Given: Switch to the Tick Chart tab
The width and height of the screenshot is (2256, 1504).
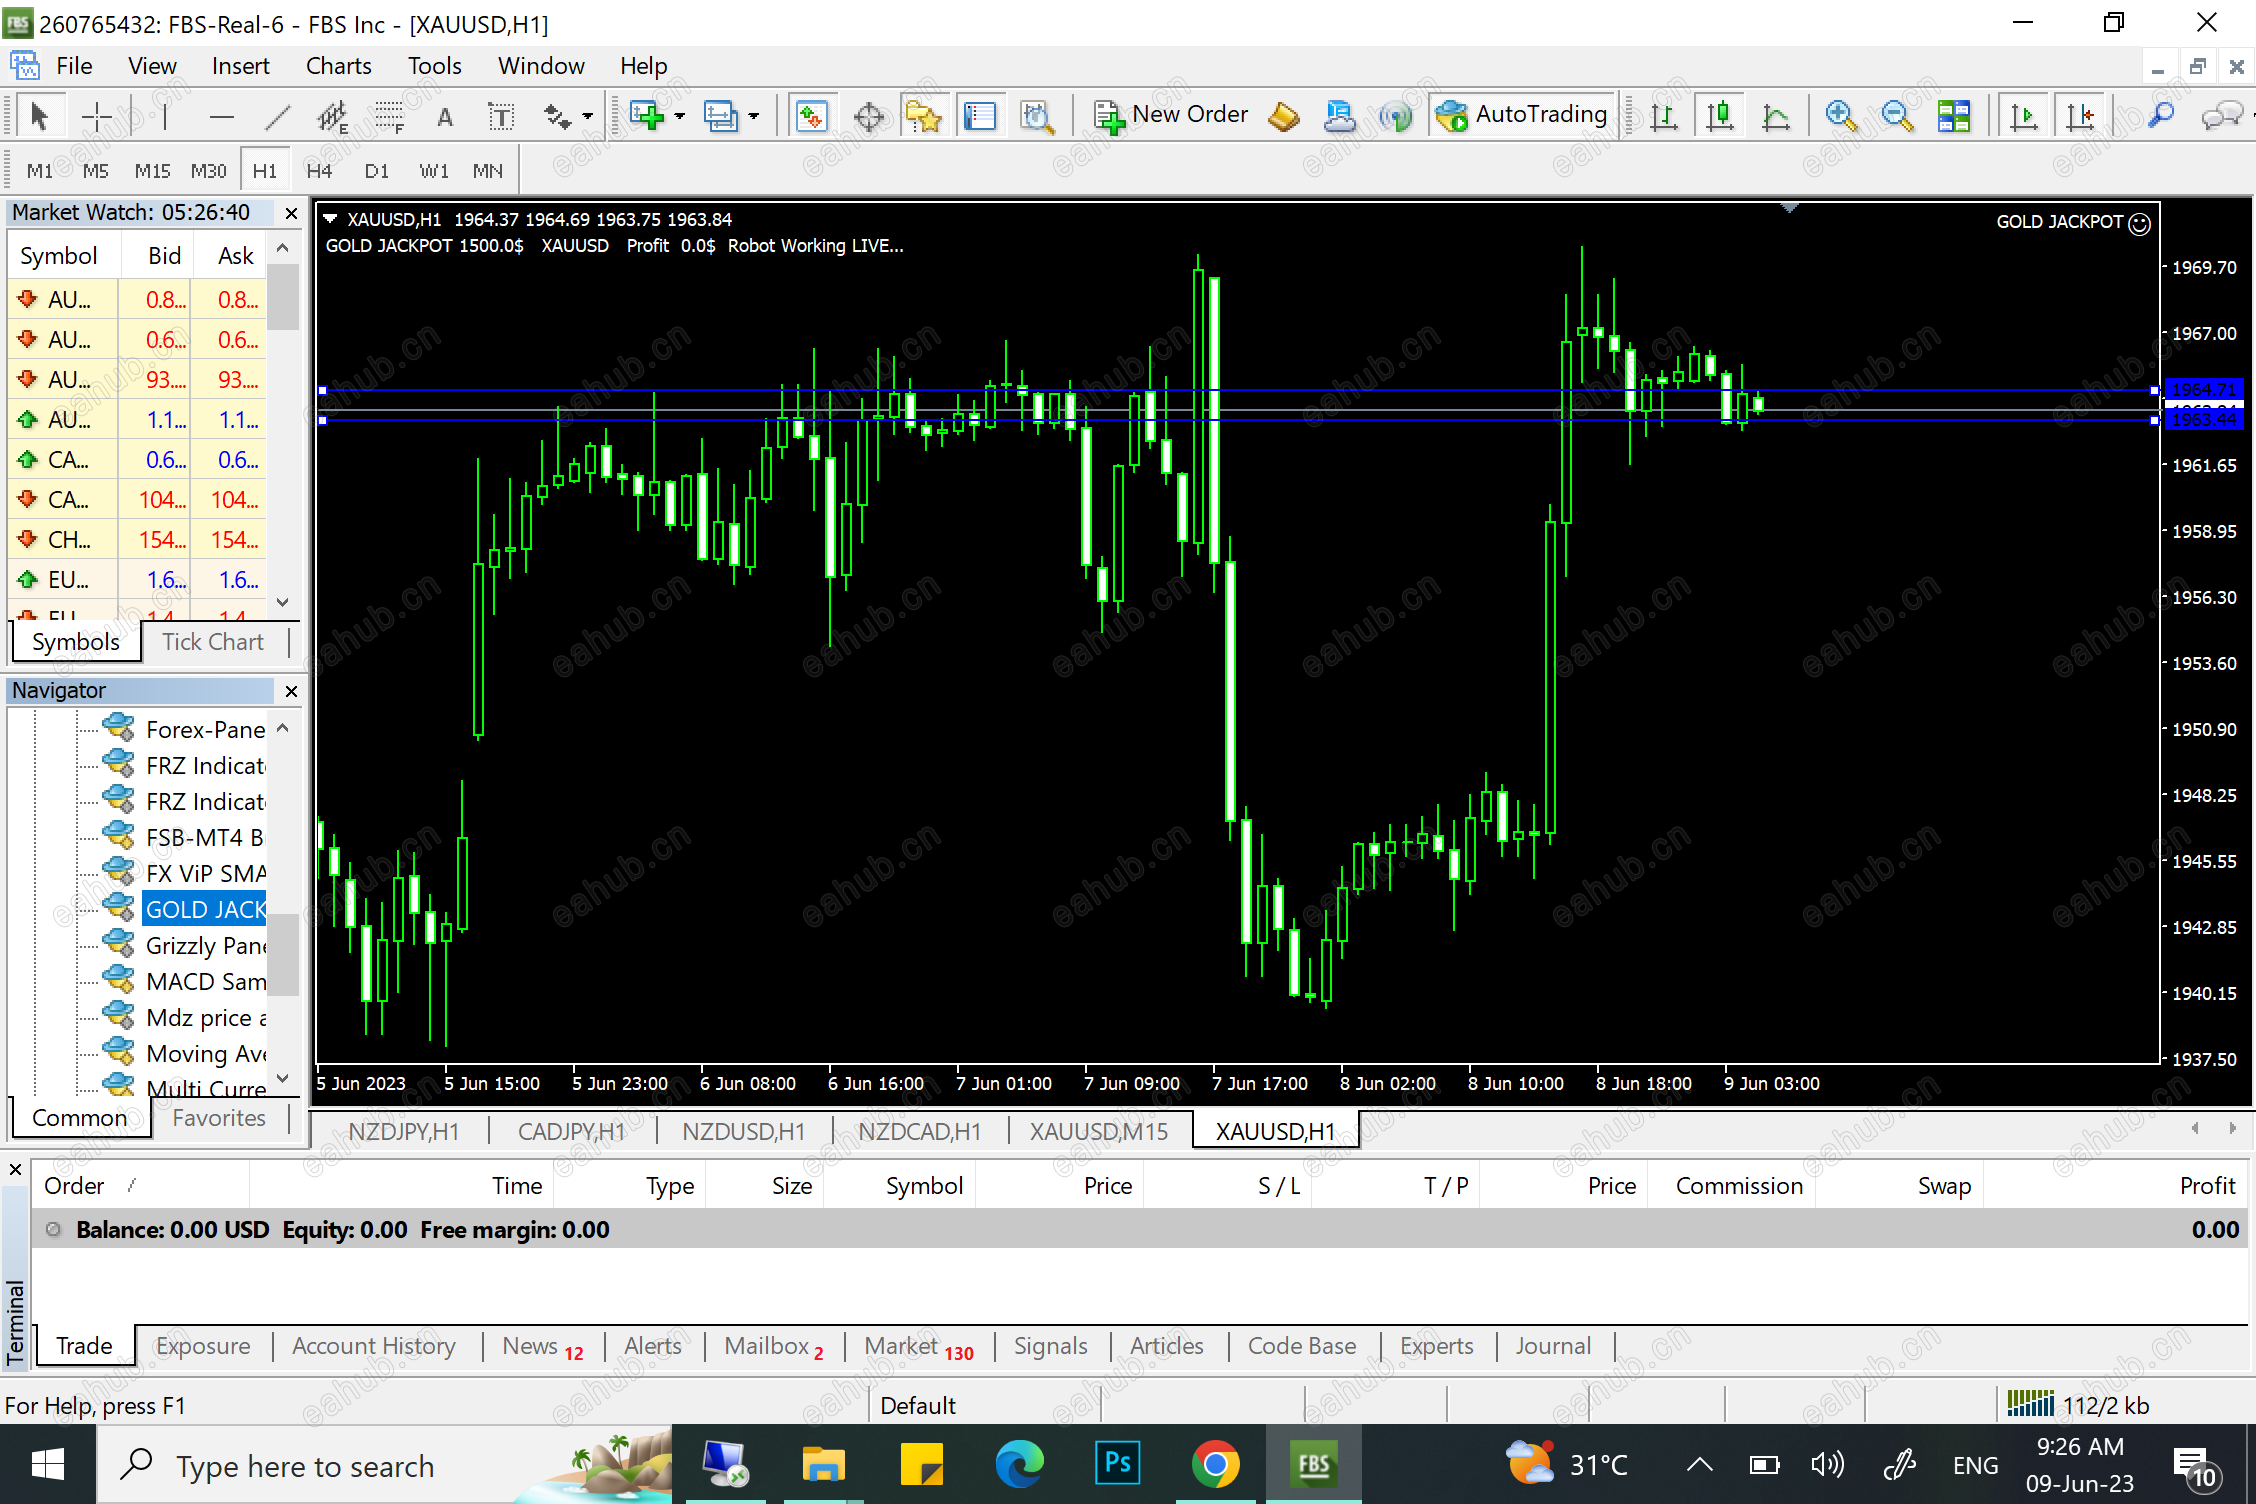Looking at the screenshot, I should point(213,642).
